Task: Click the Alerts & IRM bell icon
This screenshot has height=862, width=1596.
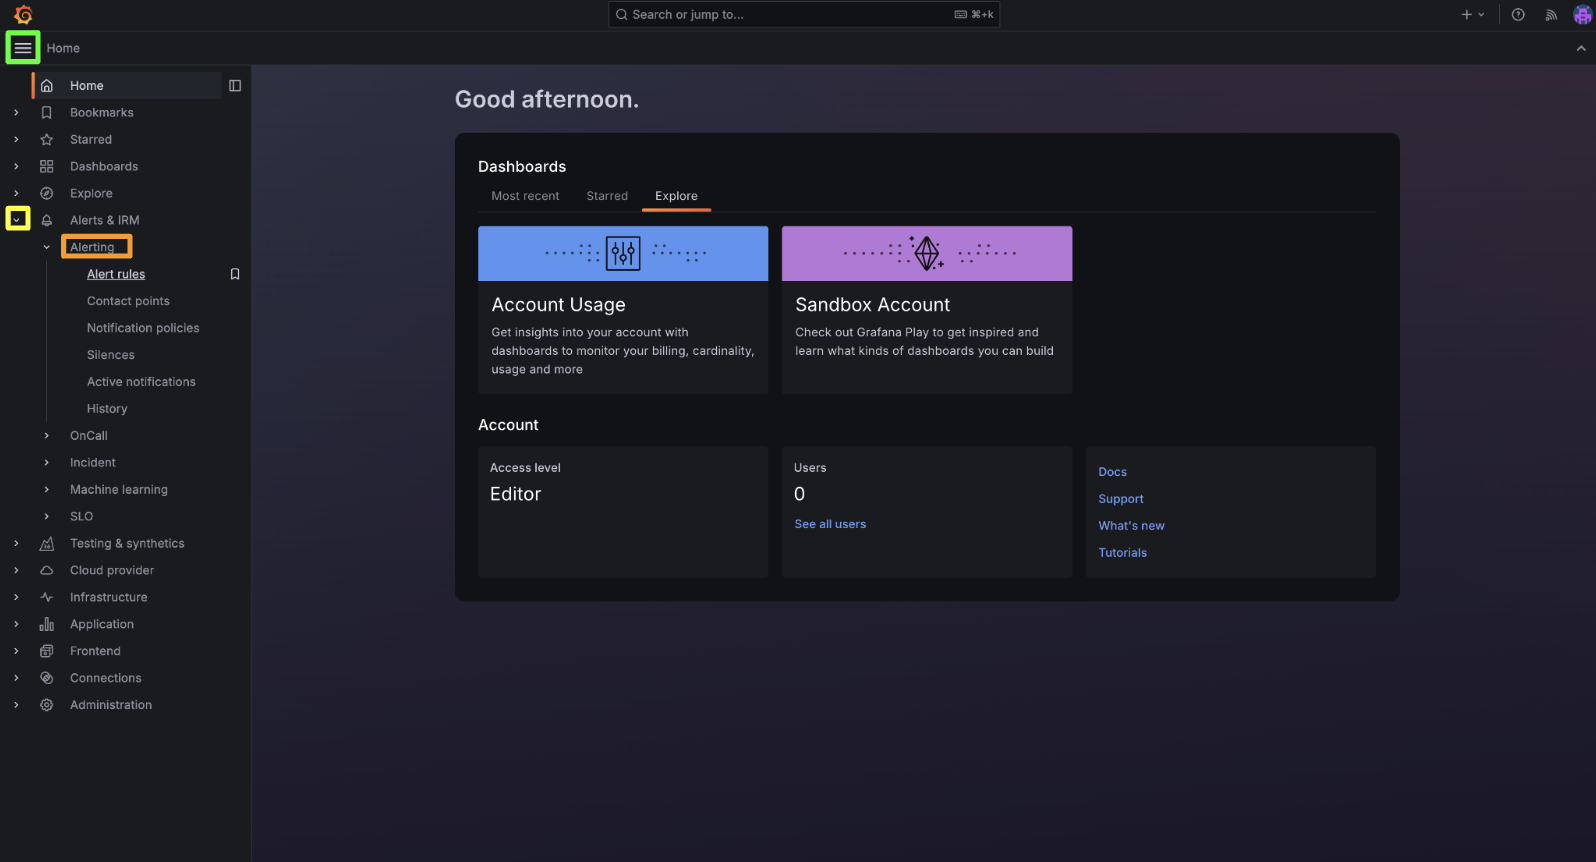Action: [47, 220]
